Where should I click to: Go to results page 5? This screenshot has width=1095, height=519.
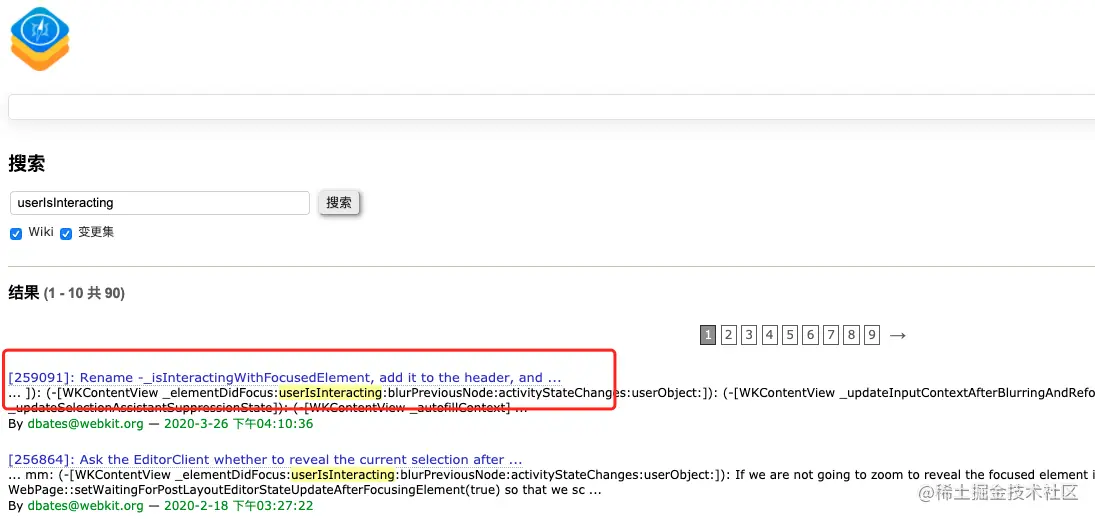(790, 335)
